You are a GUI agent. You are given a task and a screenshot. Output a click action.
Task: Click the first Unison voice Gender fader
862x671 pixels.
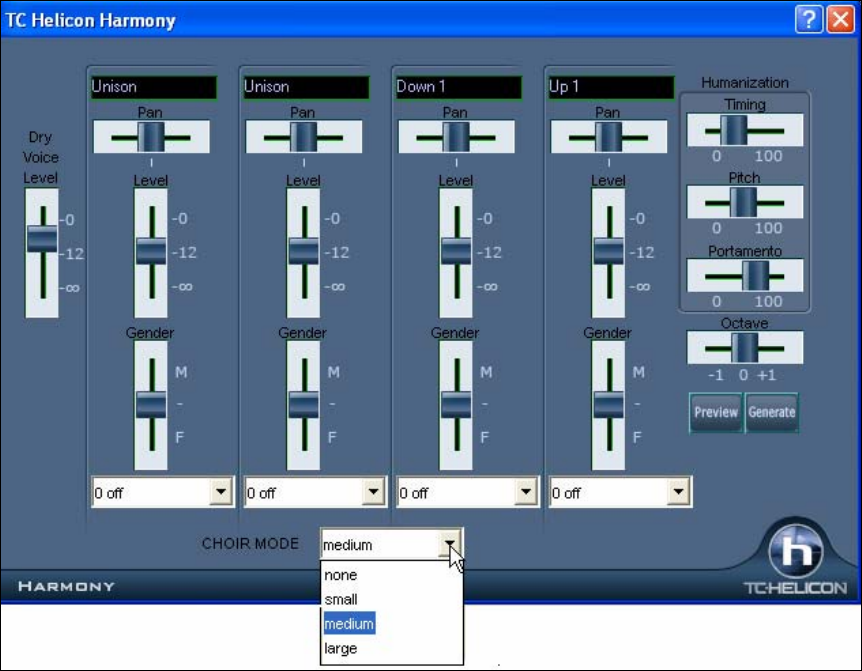pyautogui.click(x=151, y=406)
